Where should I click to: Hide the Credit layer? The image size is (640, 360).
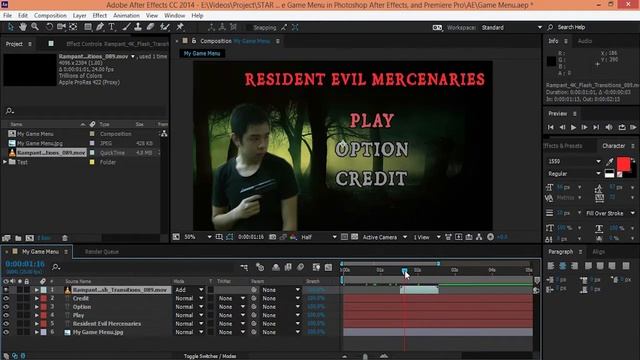pyautogui.click(x=6, y=298)
